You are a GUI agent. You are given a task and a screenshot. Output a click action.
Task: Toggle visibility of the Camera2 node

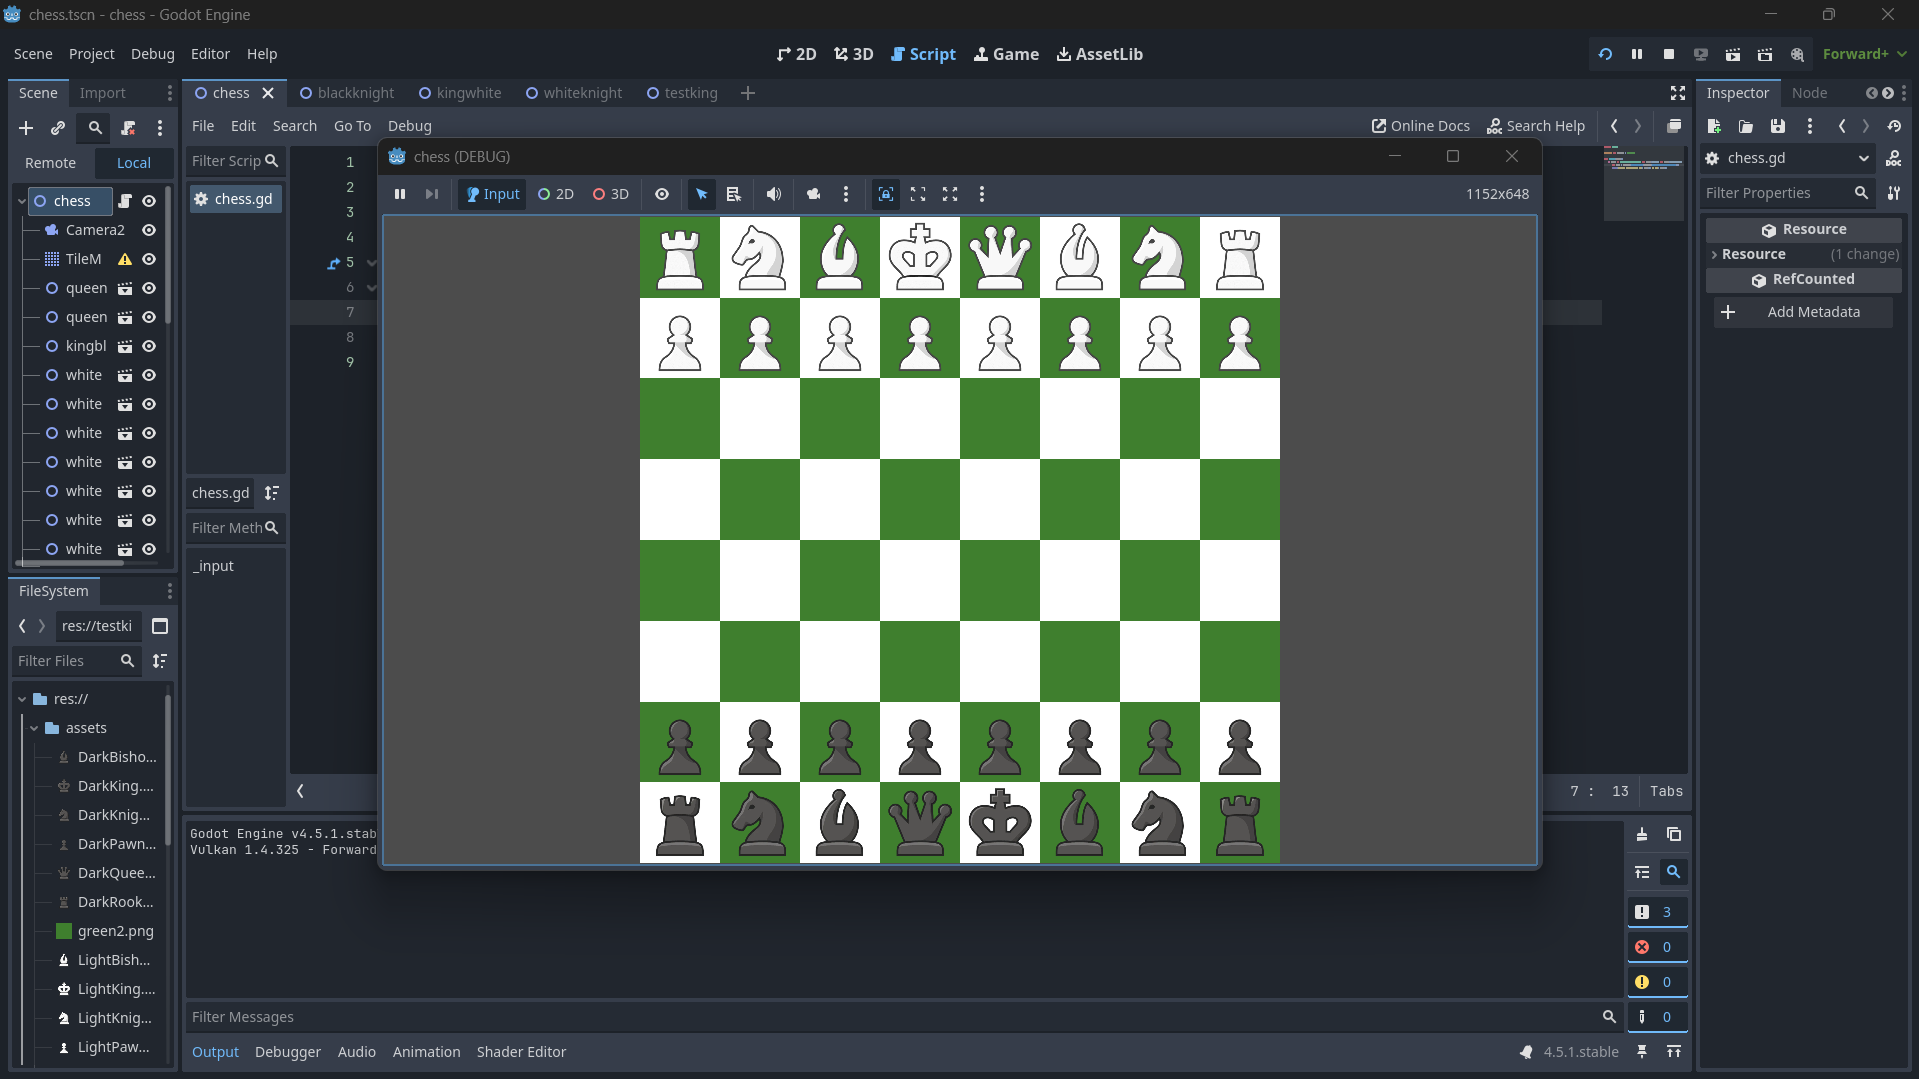149,230
